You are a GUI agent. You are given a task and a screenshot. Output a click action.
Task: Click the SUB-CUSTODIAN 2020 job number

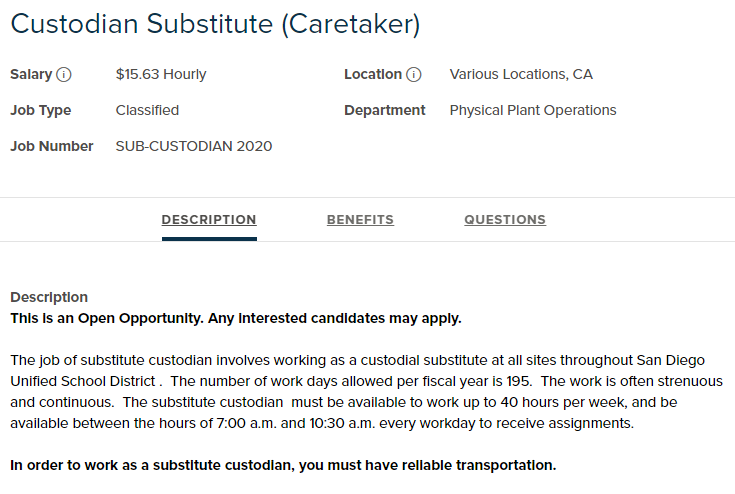[x=194, y=147]
